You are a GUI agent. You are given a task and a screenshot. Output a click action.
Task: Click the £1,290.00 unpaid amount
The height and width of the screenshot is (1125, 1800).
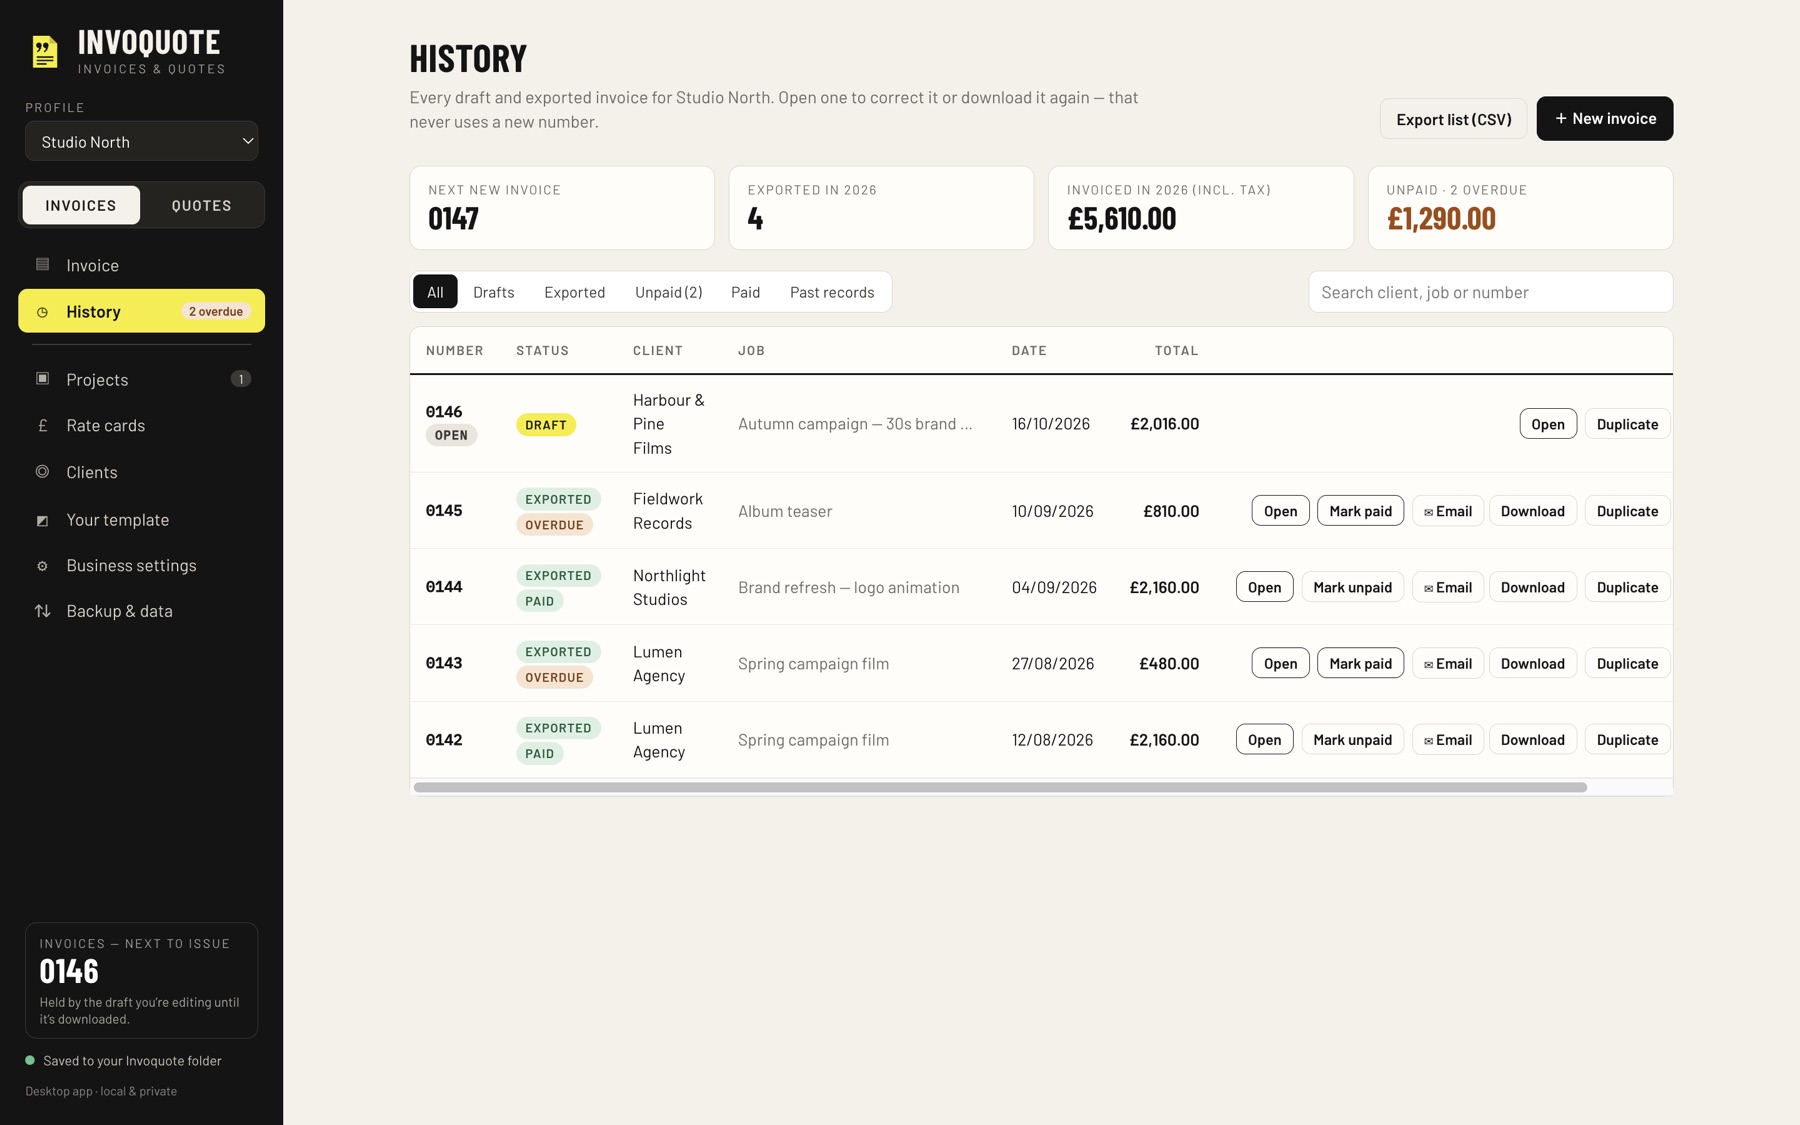[1441, 219]
